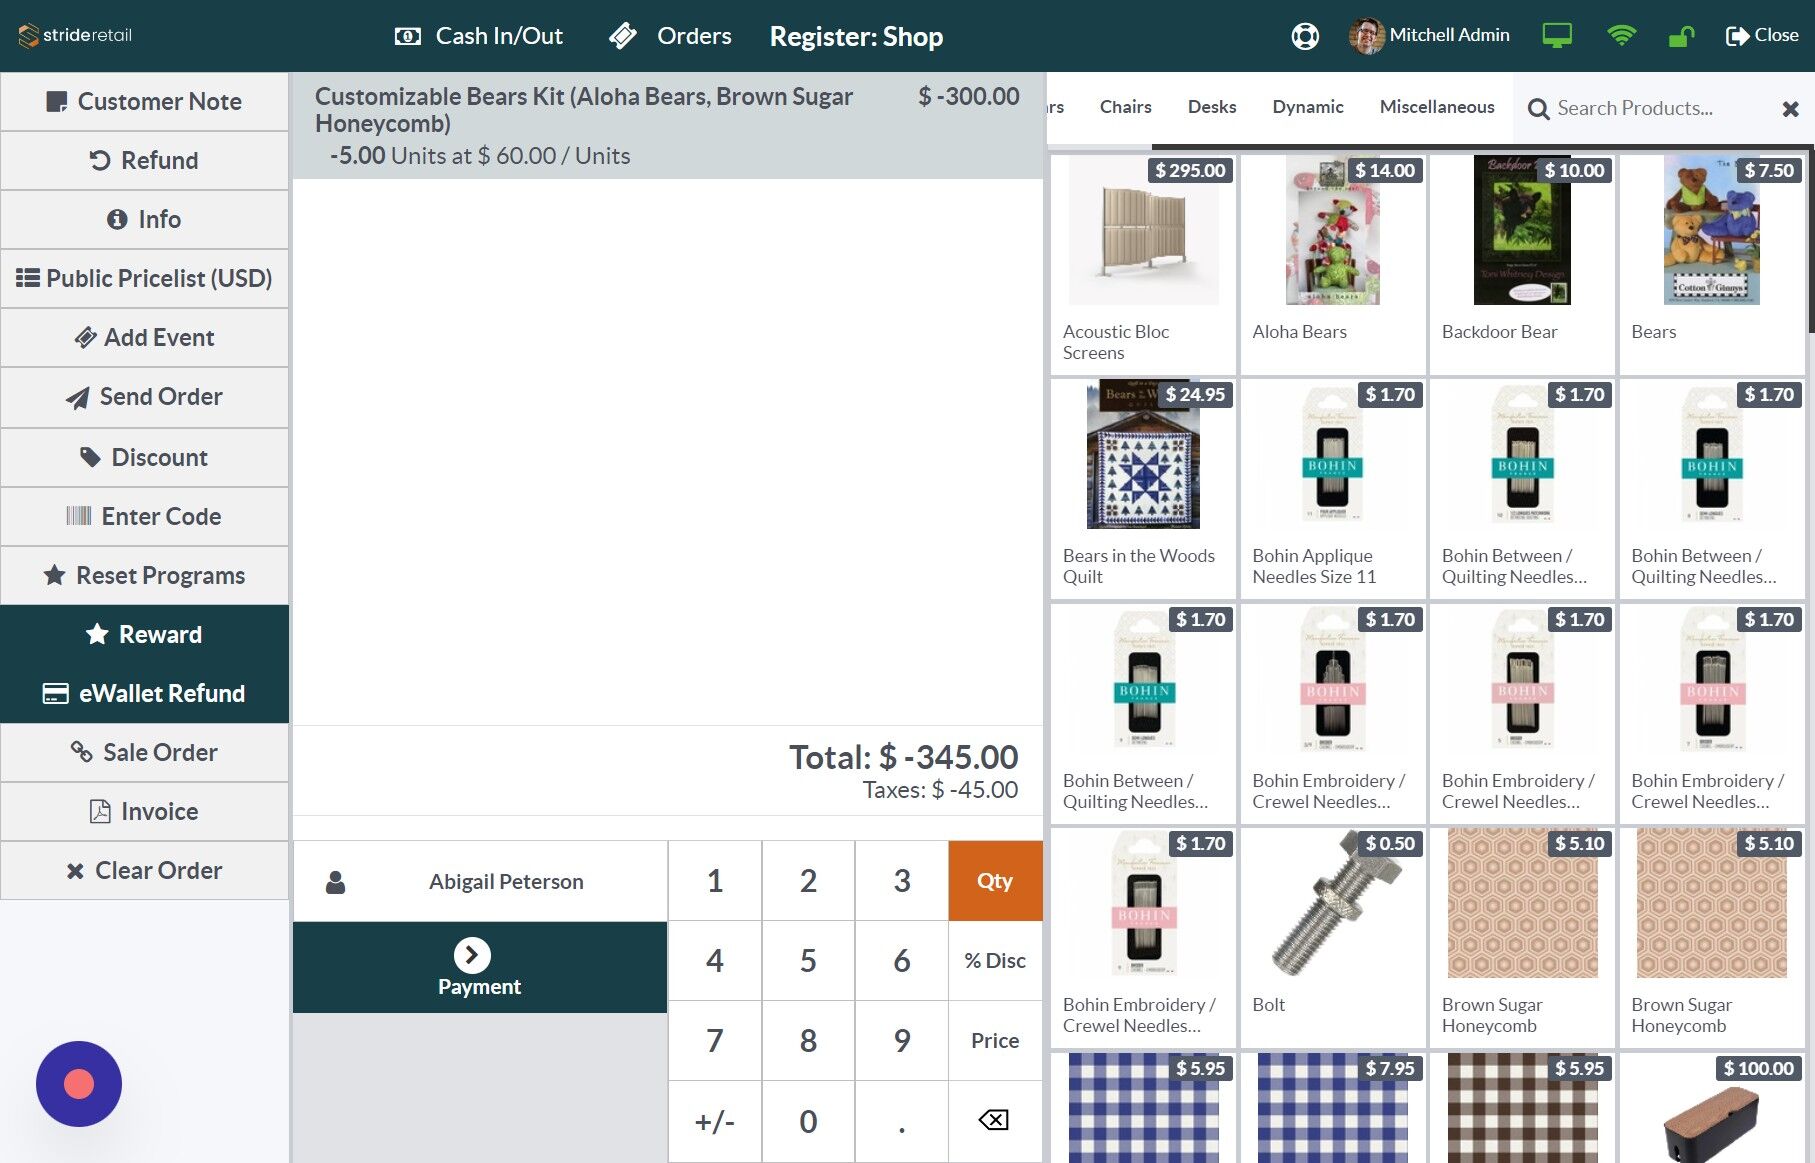Switch numpad to % Disc mode

click(994, 960)
